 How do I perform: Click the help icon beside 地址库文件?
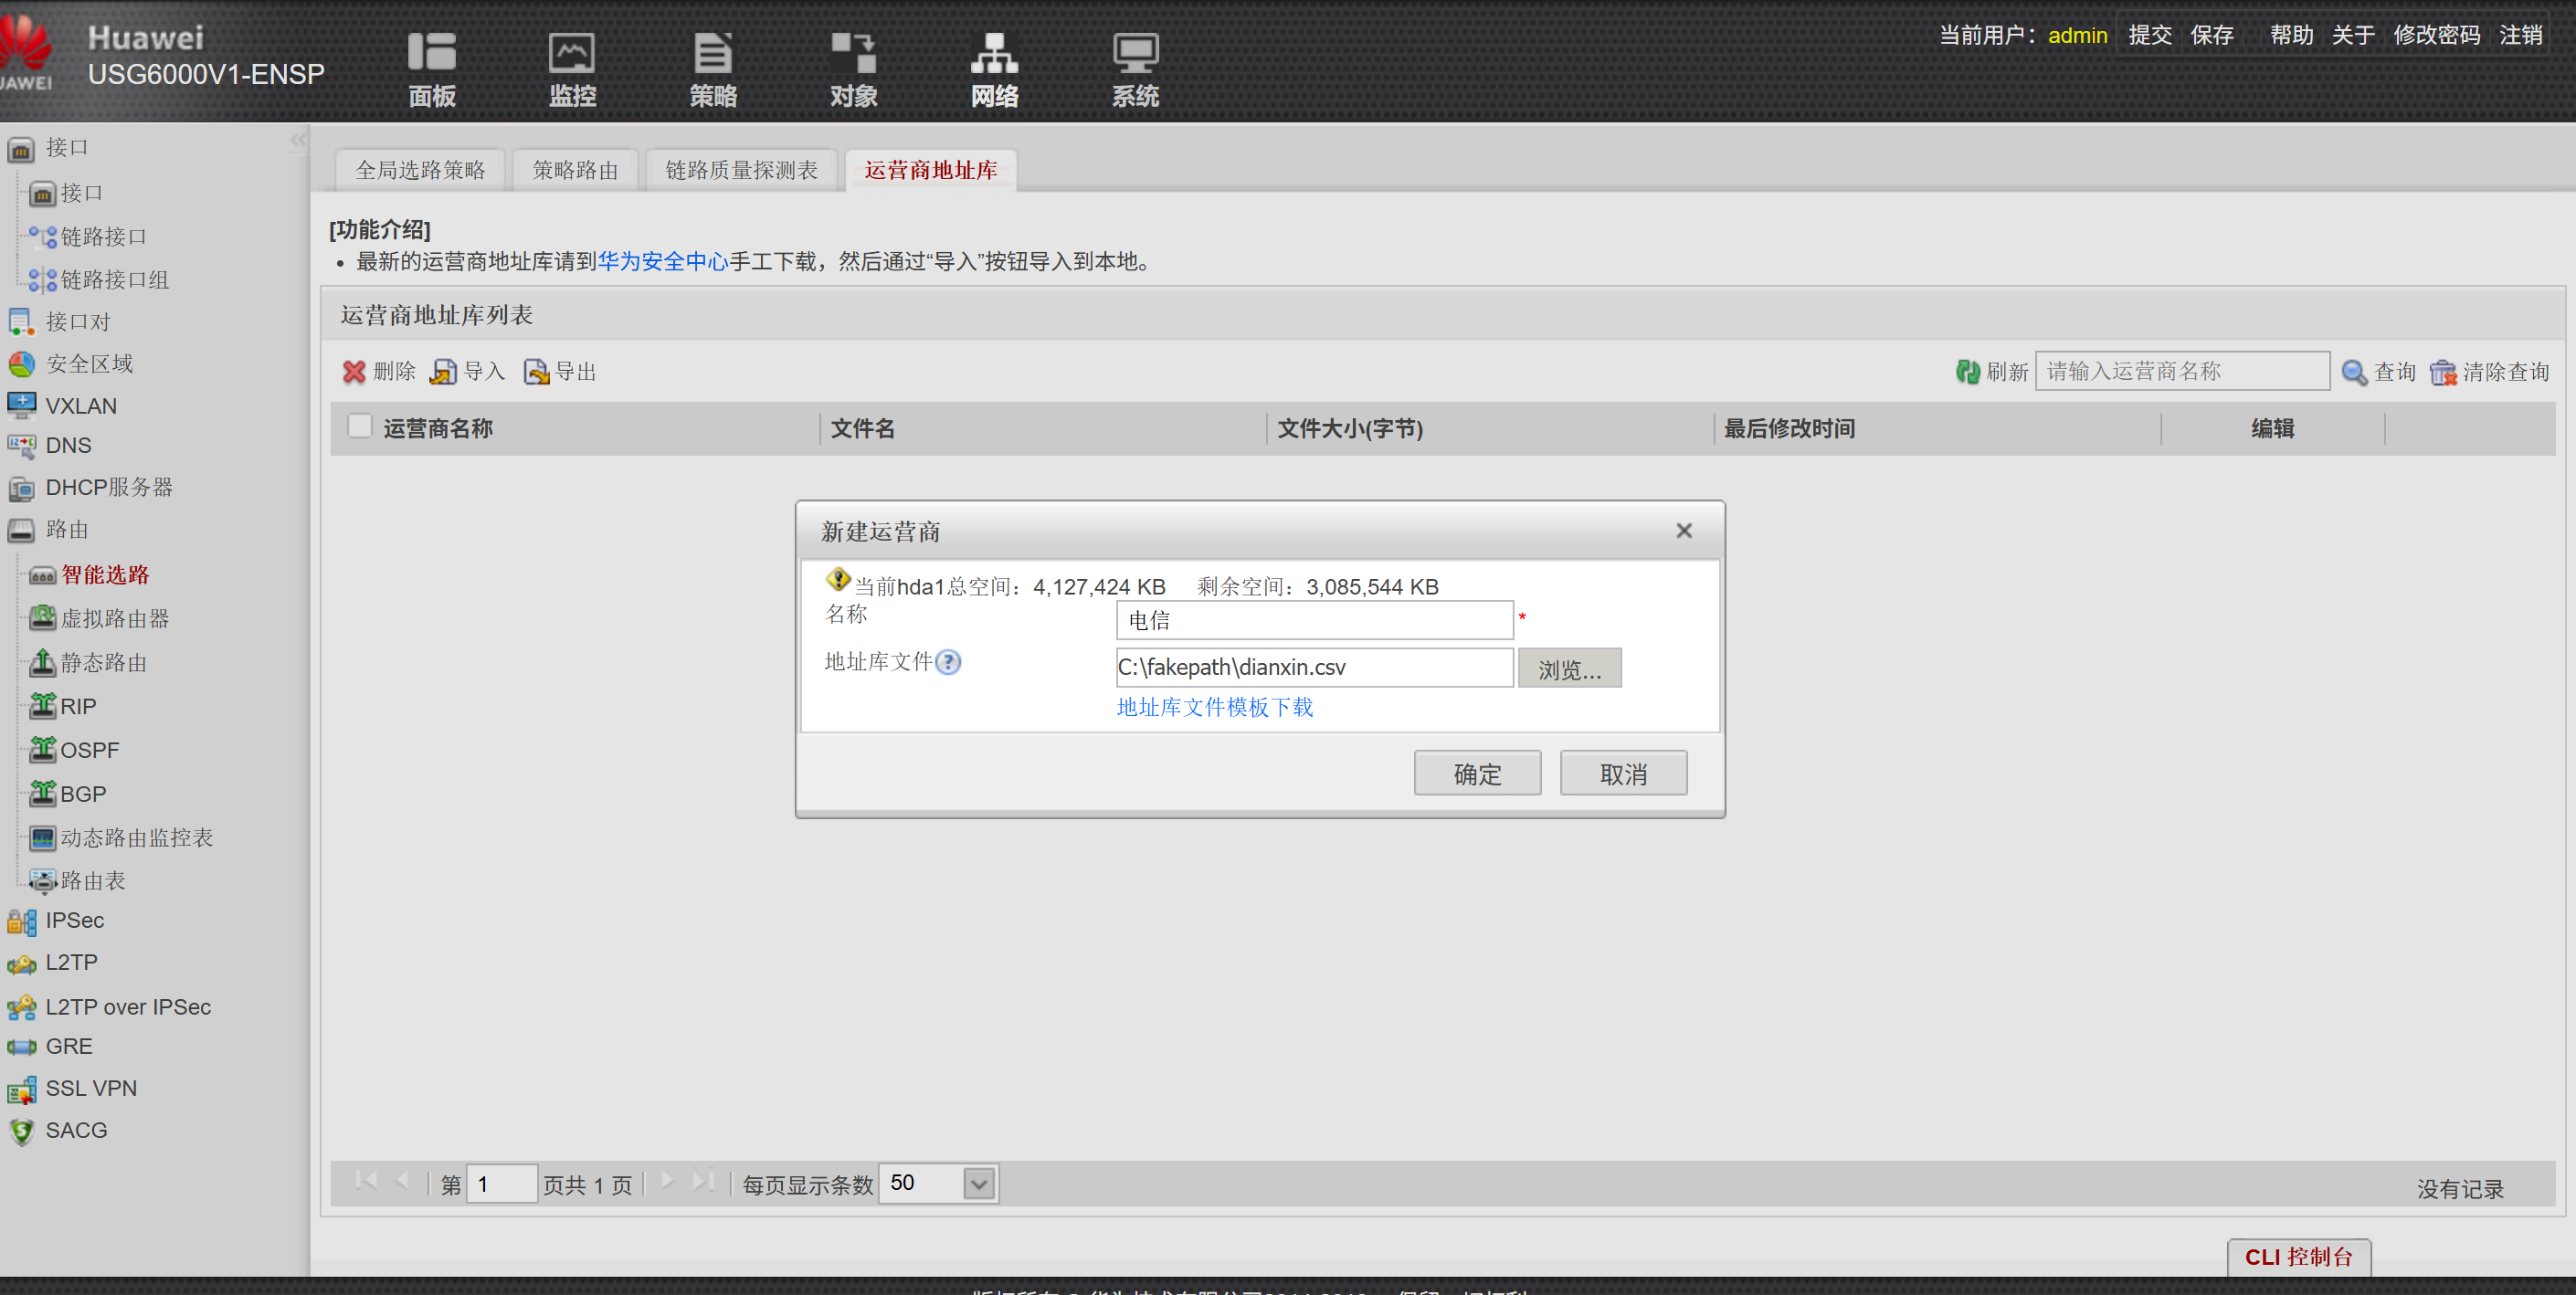[x=948, y=662]
